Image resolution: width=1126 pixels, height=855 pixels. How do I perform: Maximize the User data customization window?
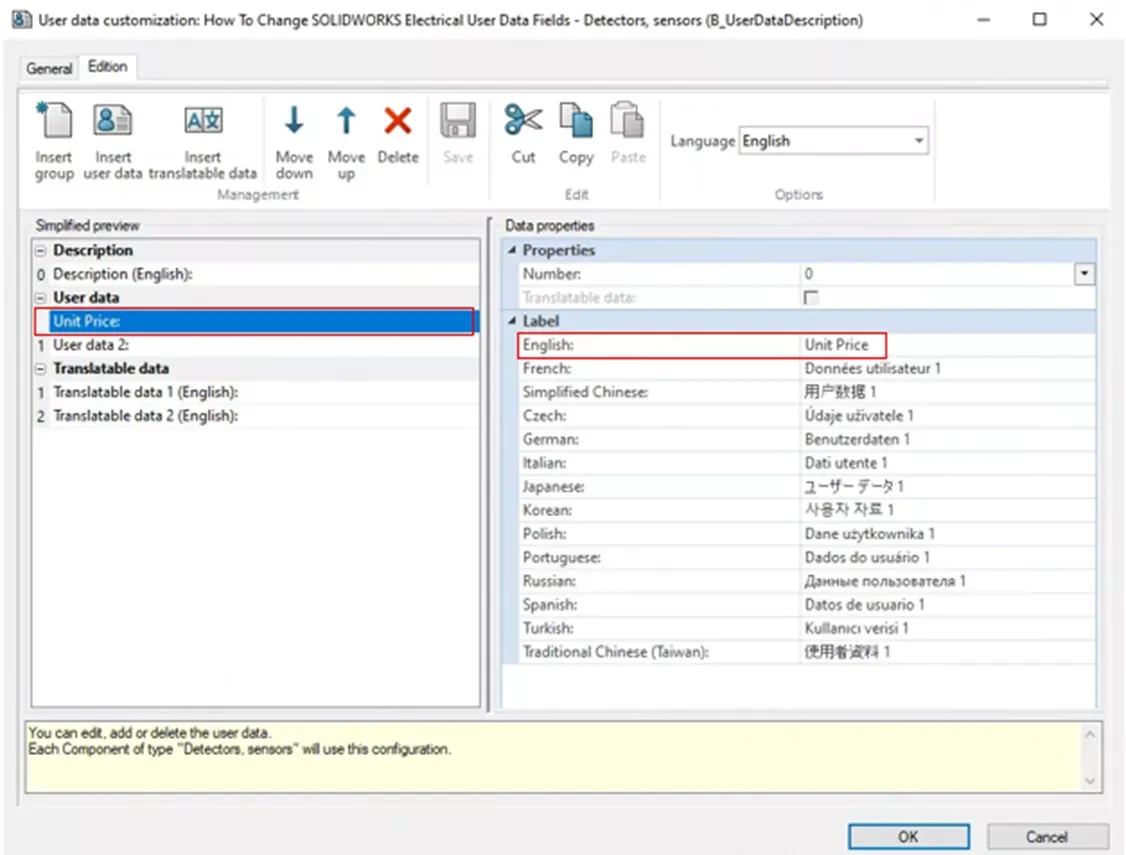1039,19
